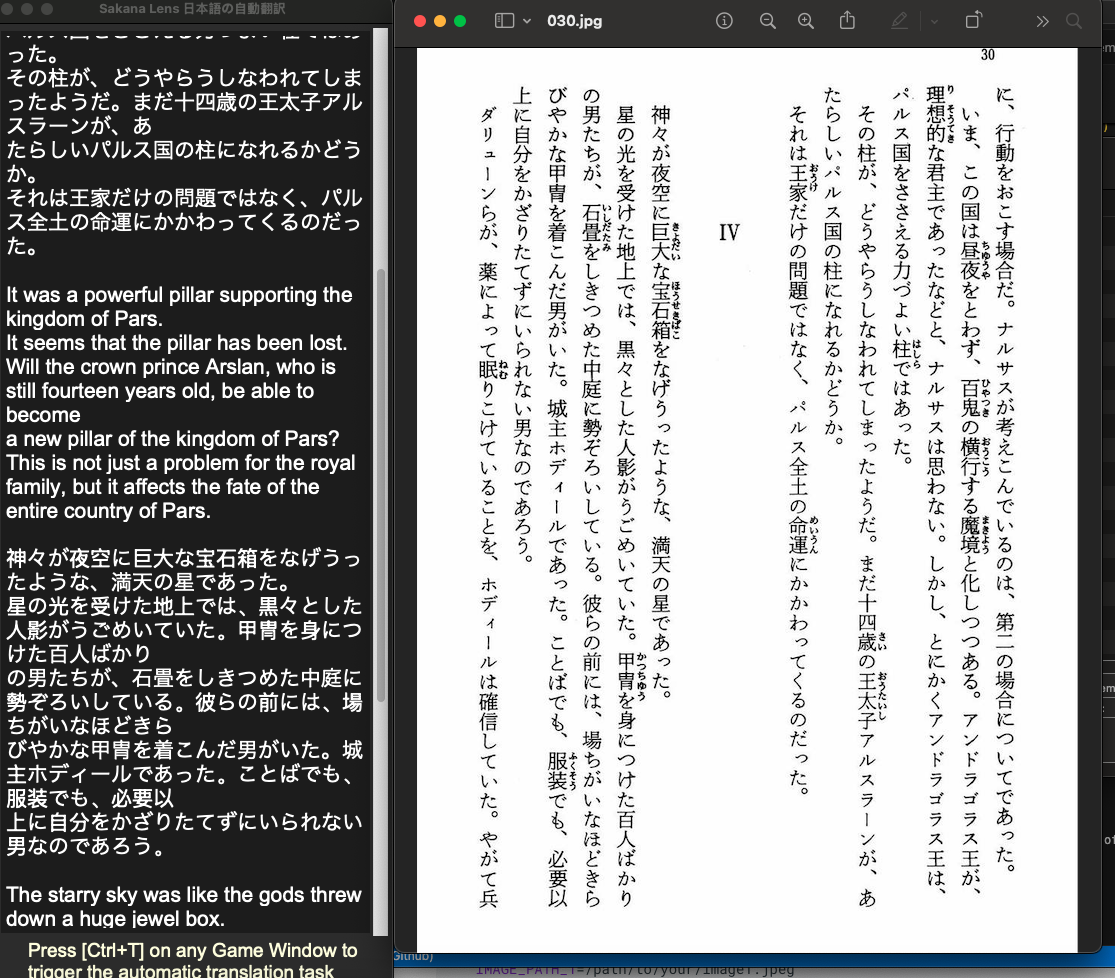Zoom in on 030.jpg in Preview

[806, 21]
